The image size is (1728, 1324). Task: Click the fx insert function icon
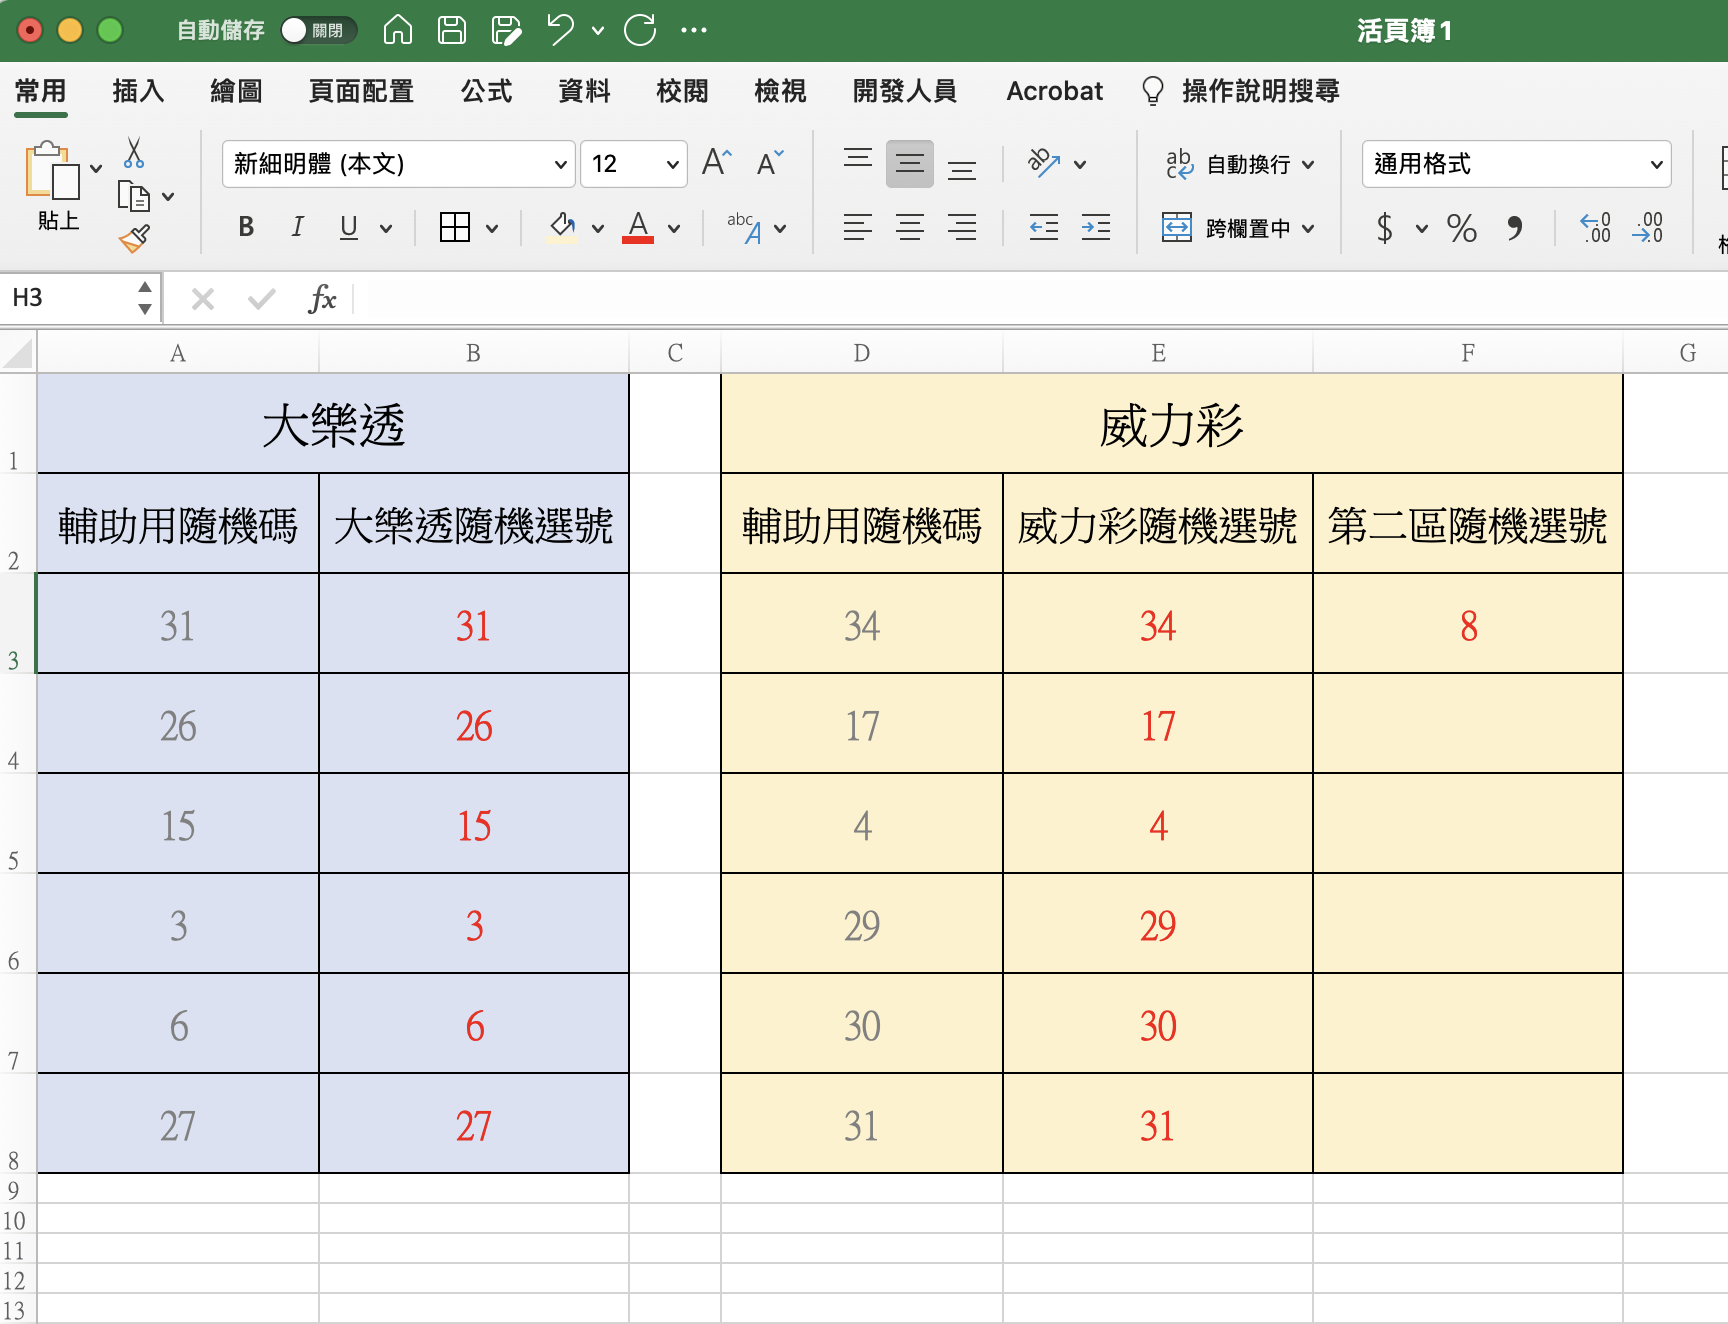click(322, 298)
